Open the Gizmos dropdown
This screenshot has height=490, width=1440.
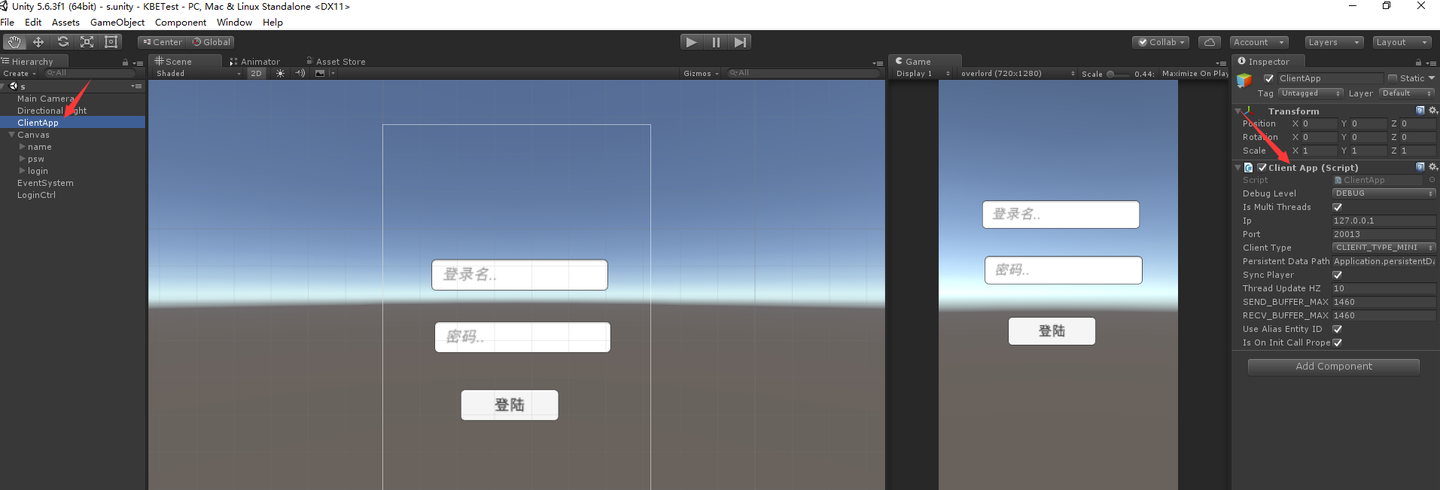(702, 73)
